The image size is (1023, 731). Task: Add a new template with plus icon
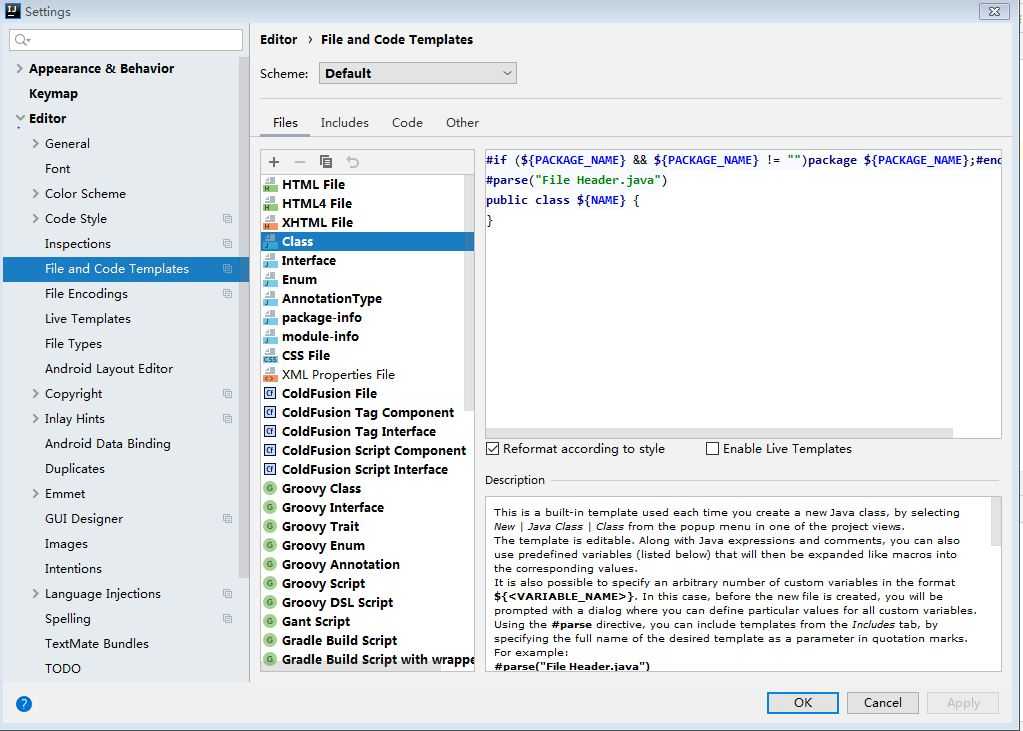pos(274,162)
